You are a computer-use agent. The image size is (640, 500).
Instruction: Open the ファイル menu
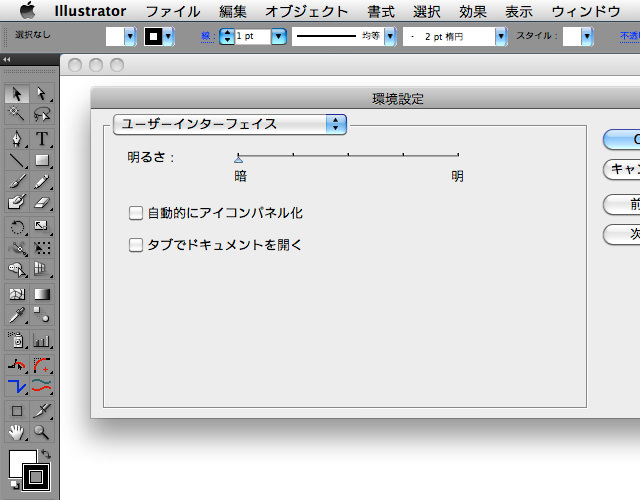pyautogui.click(x=173, y=11)
